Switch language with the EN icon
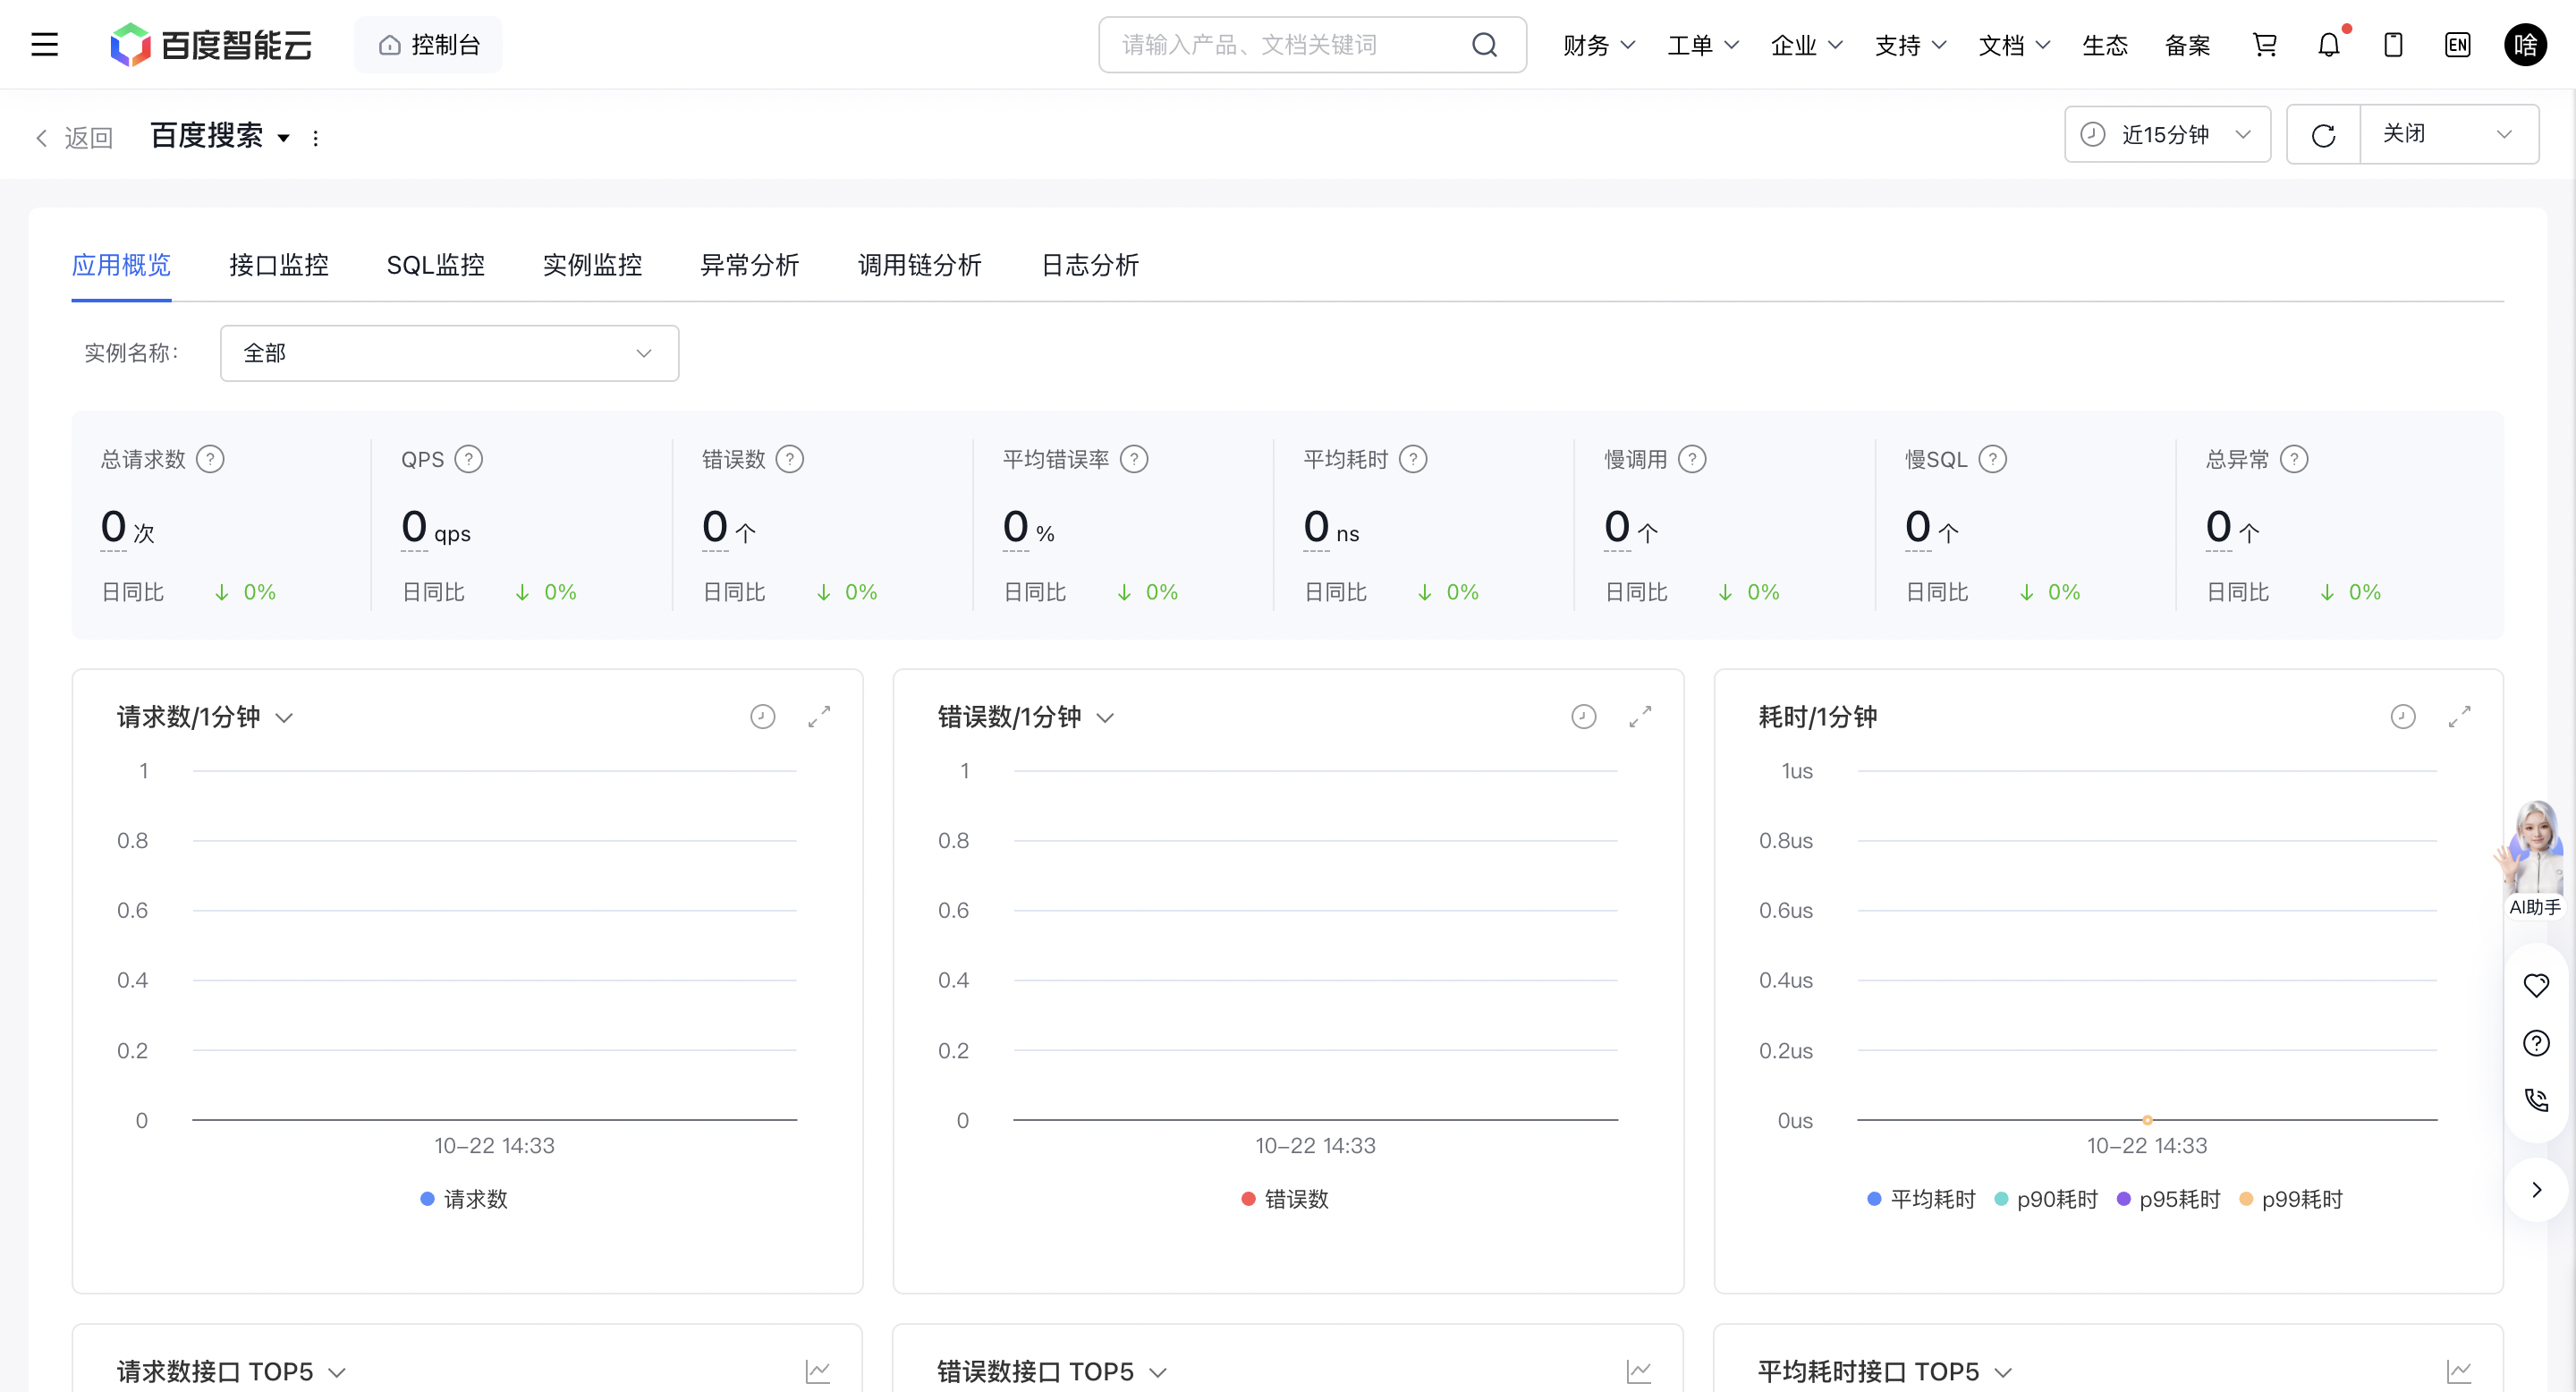 click(2458, 45)
